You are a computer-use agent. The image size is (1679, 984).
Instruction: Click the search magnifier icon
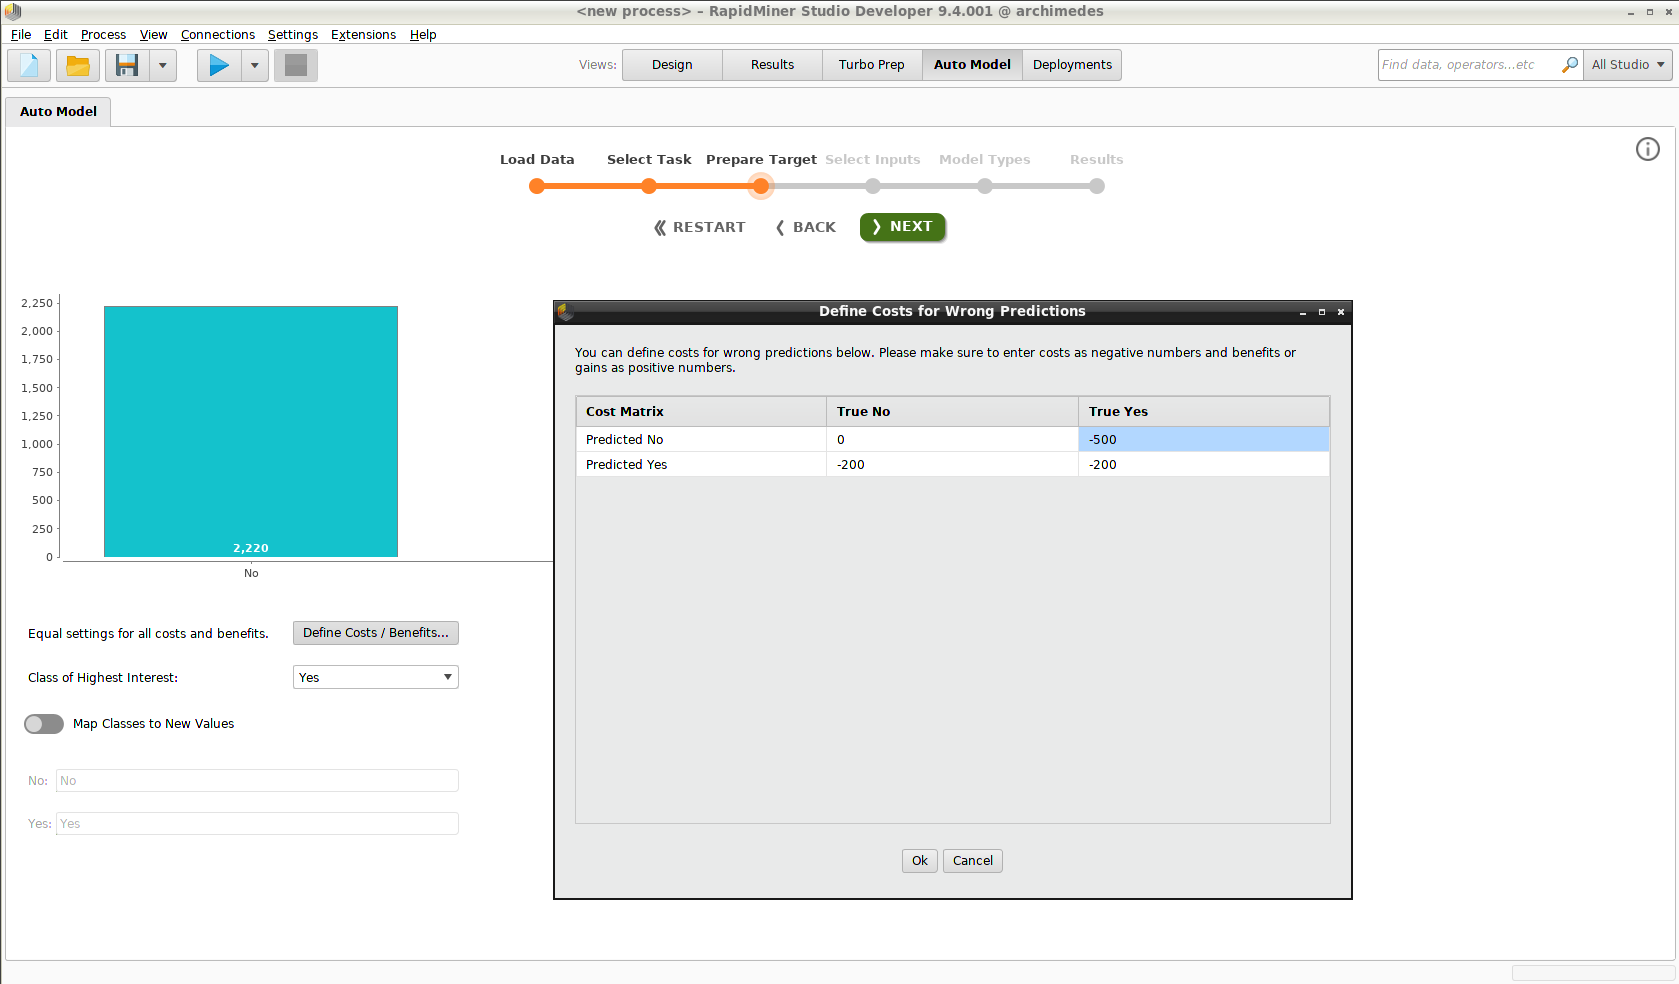point(1570,65)
